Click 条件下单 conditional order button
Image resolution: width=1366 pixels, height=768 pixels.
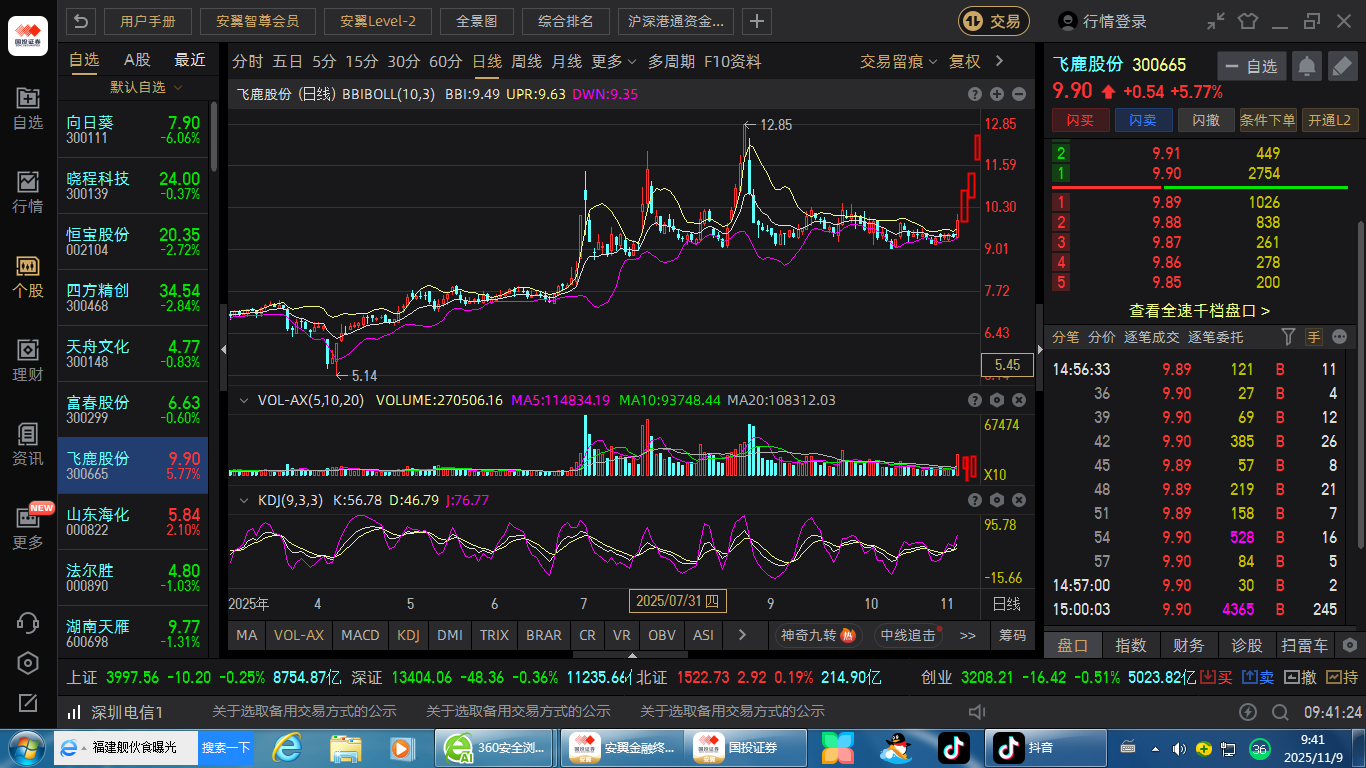1268,120
